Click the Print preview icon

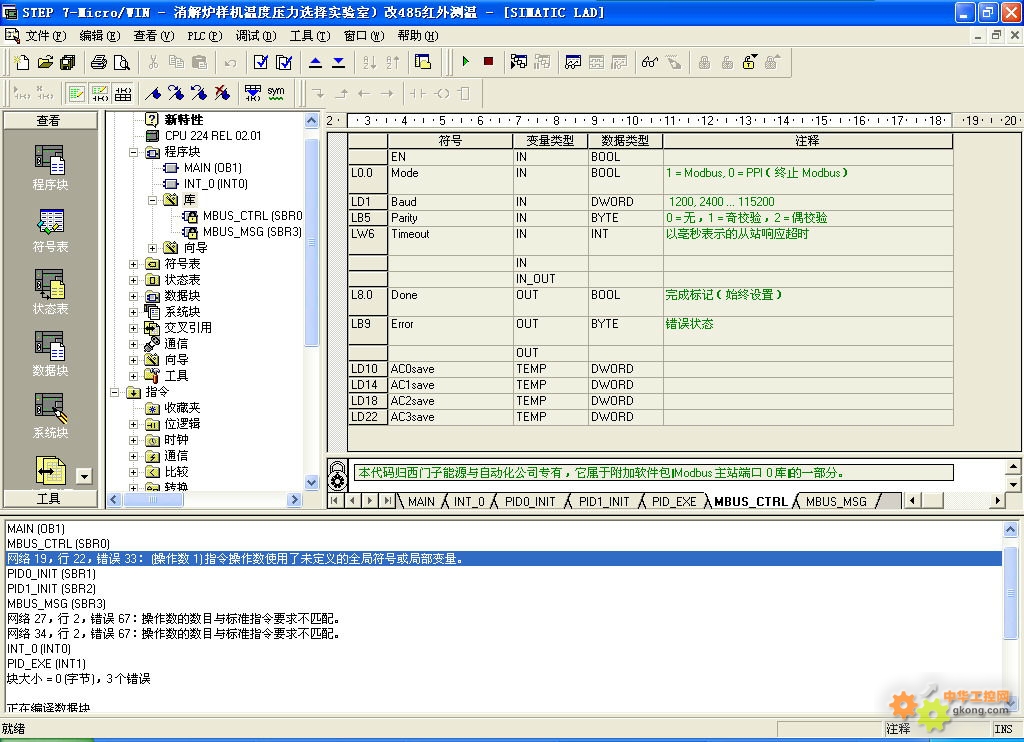(121, 62)
